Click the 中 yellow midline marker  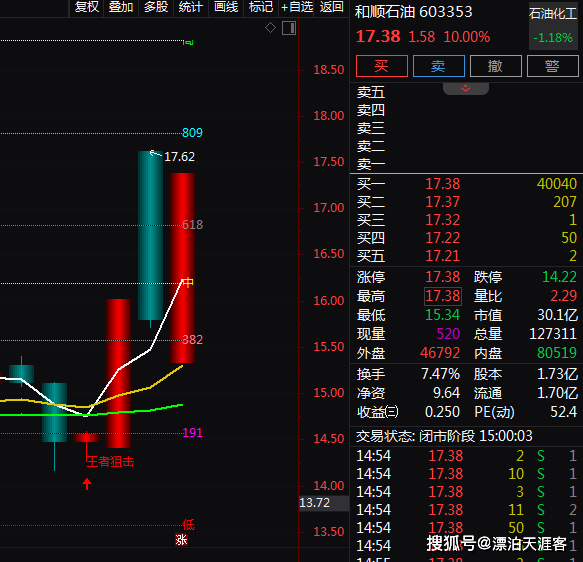point(188,282)
